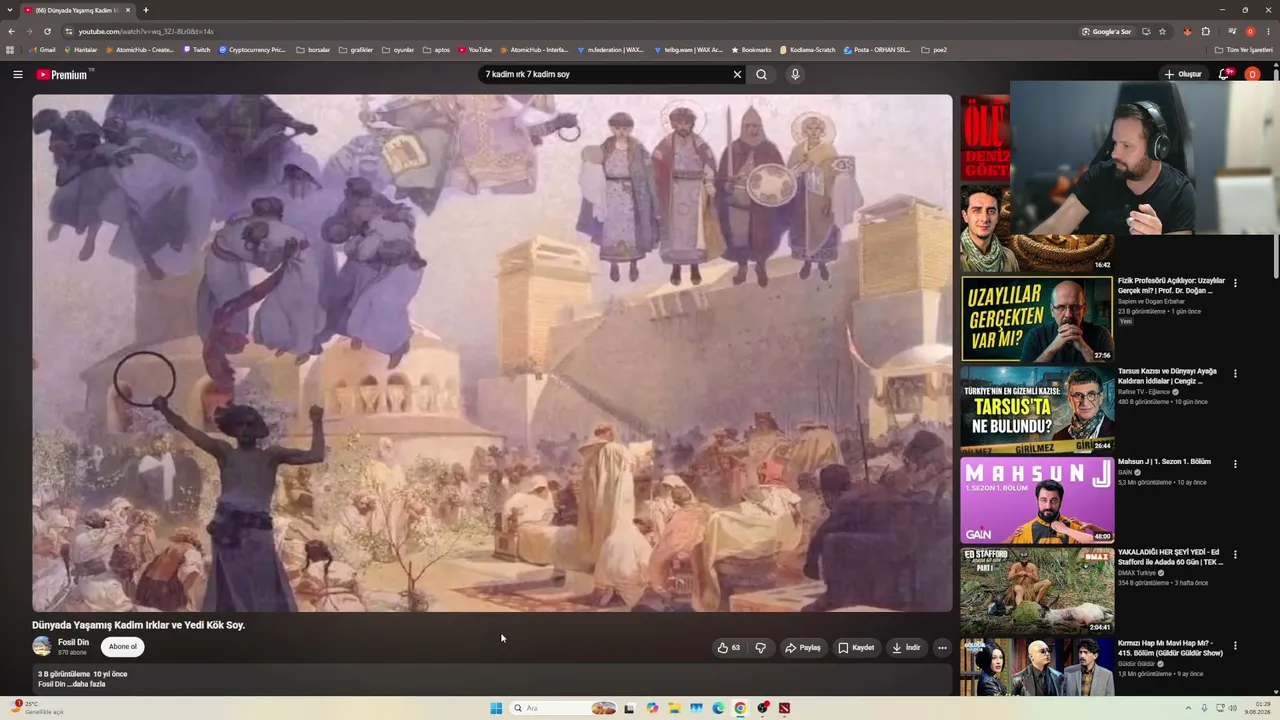The image size is (1280, 720).
Task: Open the Fosil Din channel name link
Action: click(73, 642)
